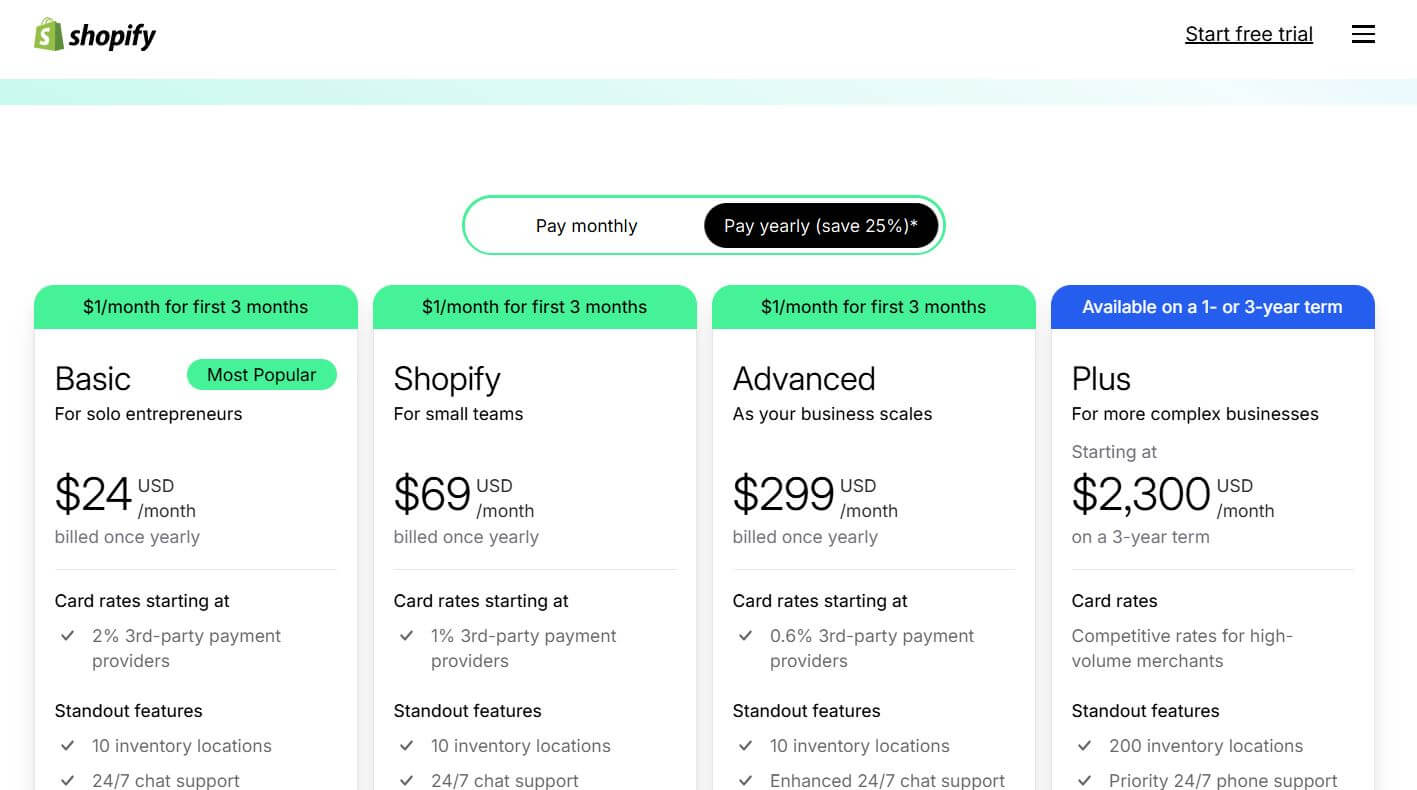Select the Pay yearly (save 25%) option
The width and height of the screenshot is (1417, 790).
coord(821,225)
